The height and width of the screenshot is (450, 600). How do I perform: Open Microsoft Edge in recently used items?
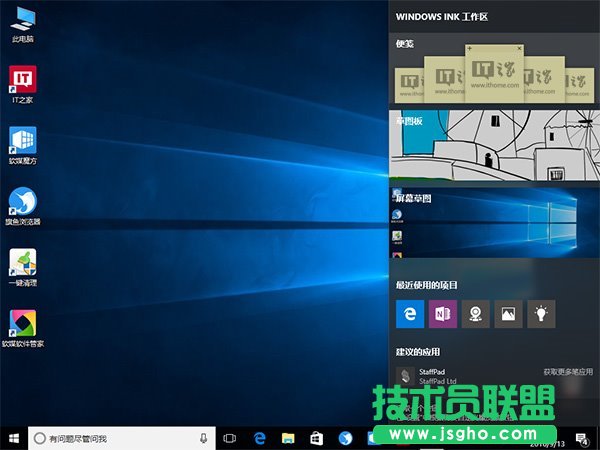pos(410,314)
